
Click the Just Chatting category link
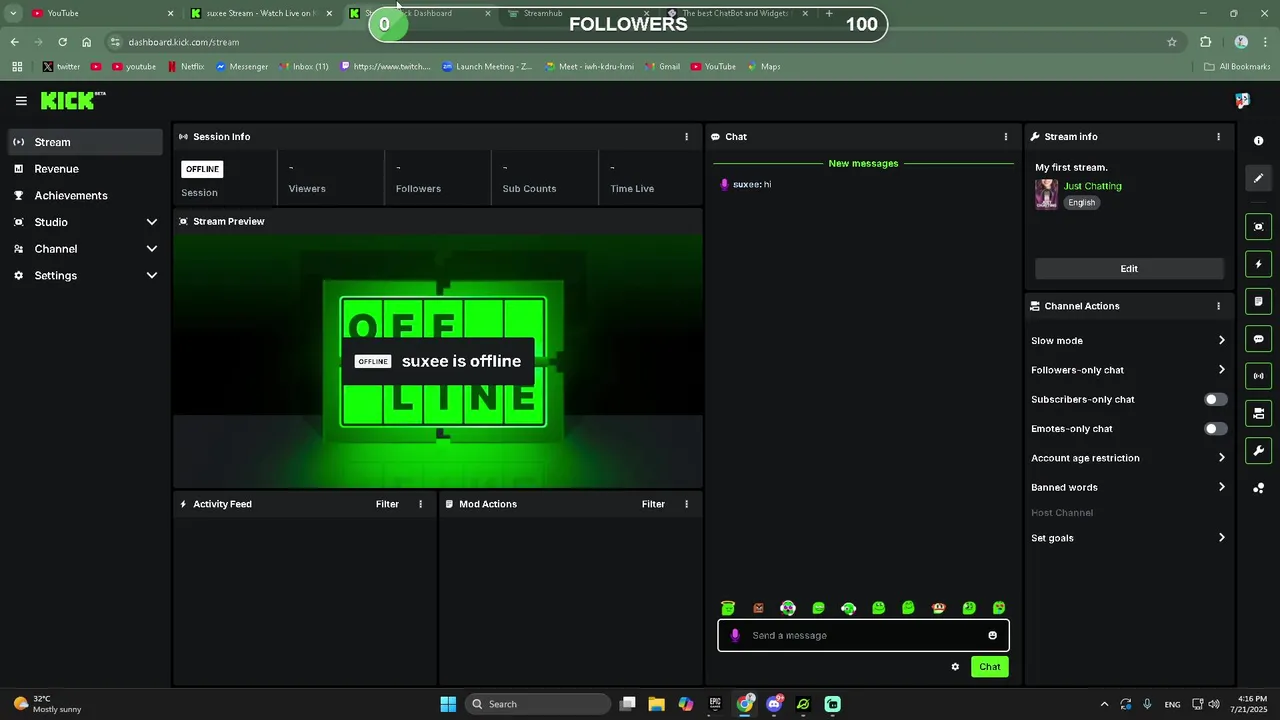point(1092,186)
